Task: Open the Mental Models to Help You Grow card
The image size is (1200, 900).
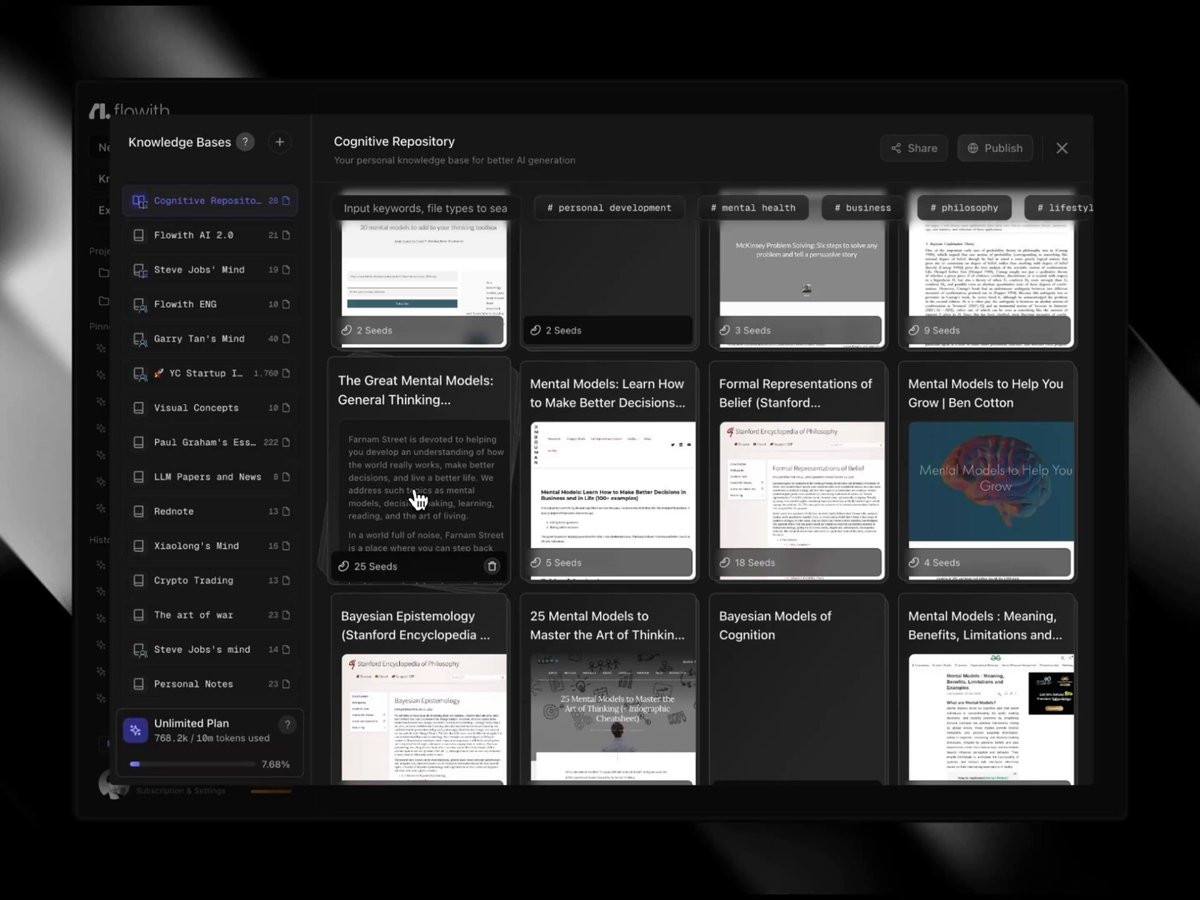Action: 987,472
